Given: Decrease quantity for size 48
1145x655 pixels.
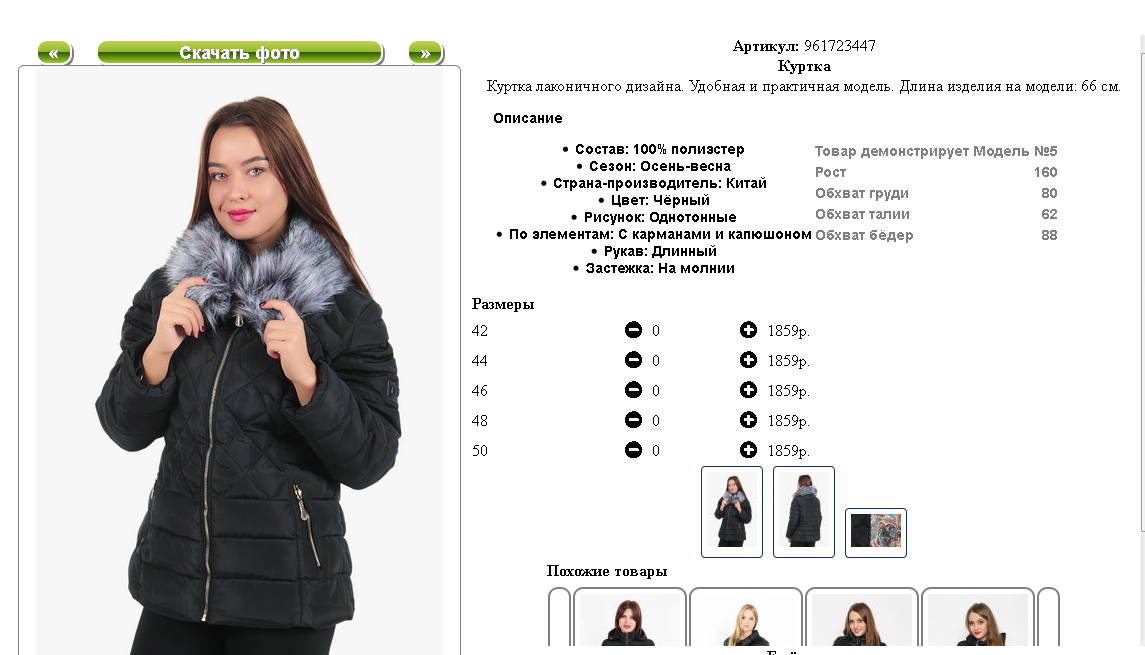Looking at the screenshot, I should pyautogui.click(x=633, y=420).
